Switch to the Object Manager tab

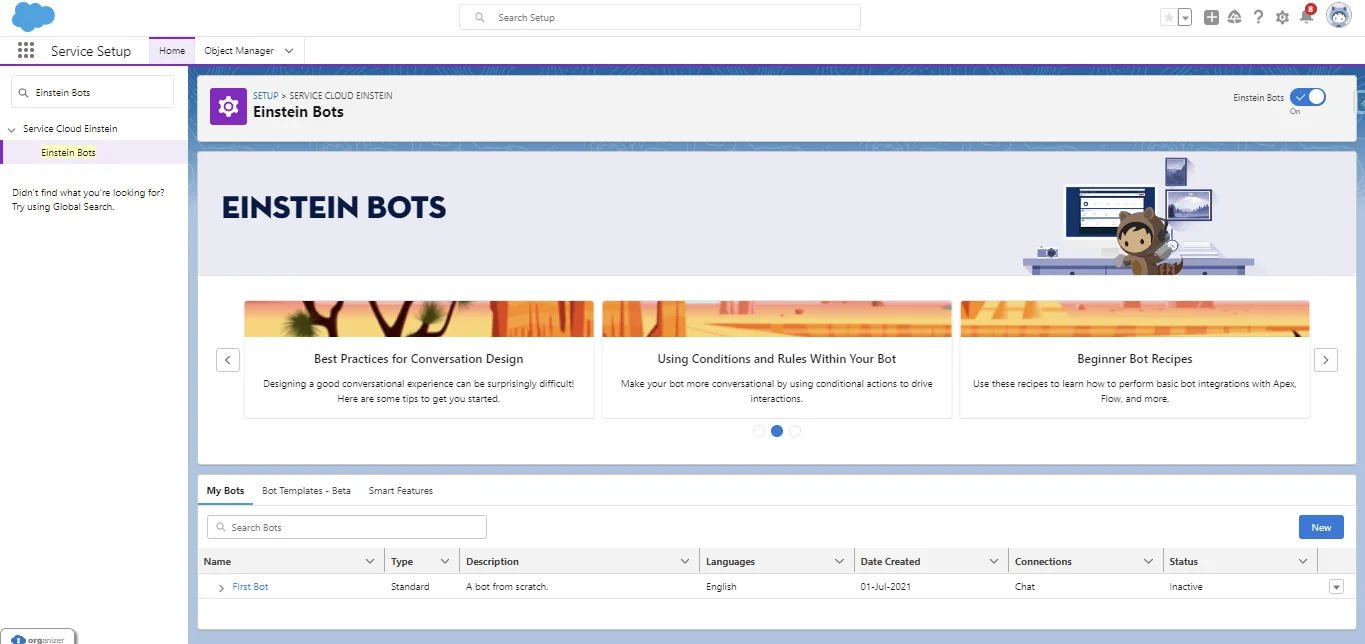click(x=241, y=50)
